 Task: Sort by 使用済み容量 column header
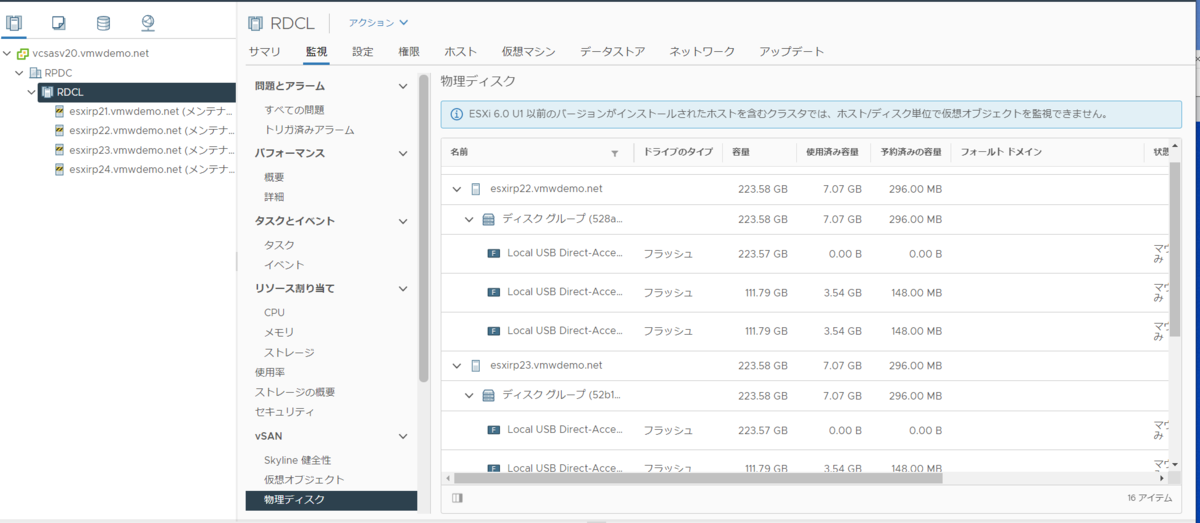(833, 153)
